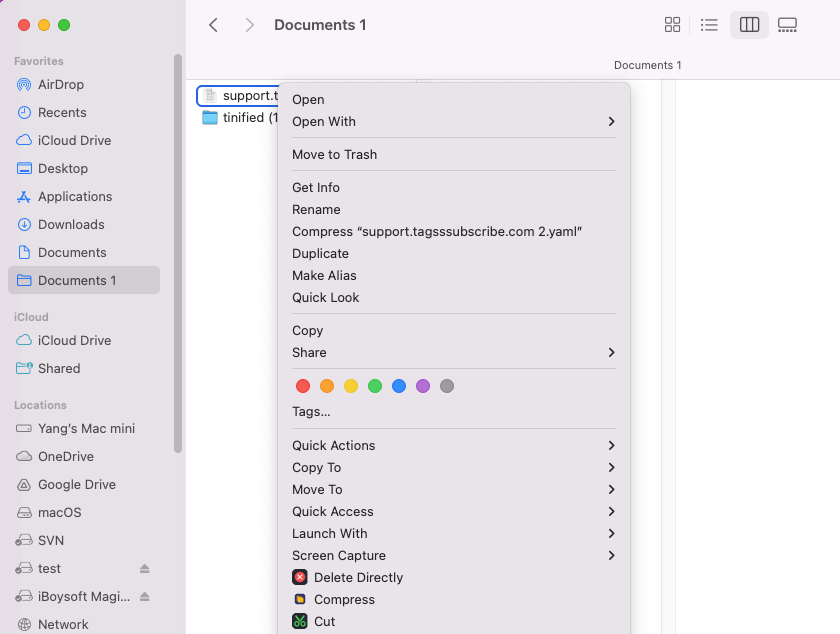Select the tinified folder in file list
Viewport: 840px width, 634px height.
(240, 117)
